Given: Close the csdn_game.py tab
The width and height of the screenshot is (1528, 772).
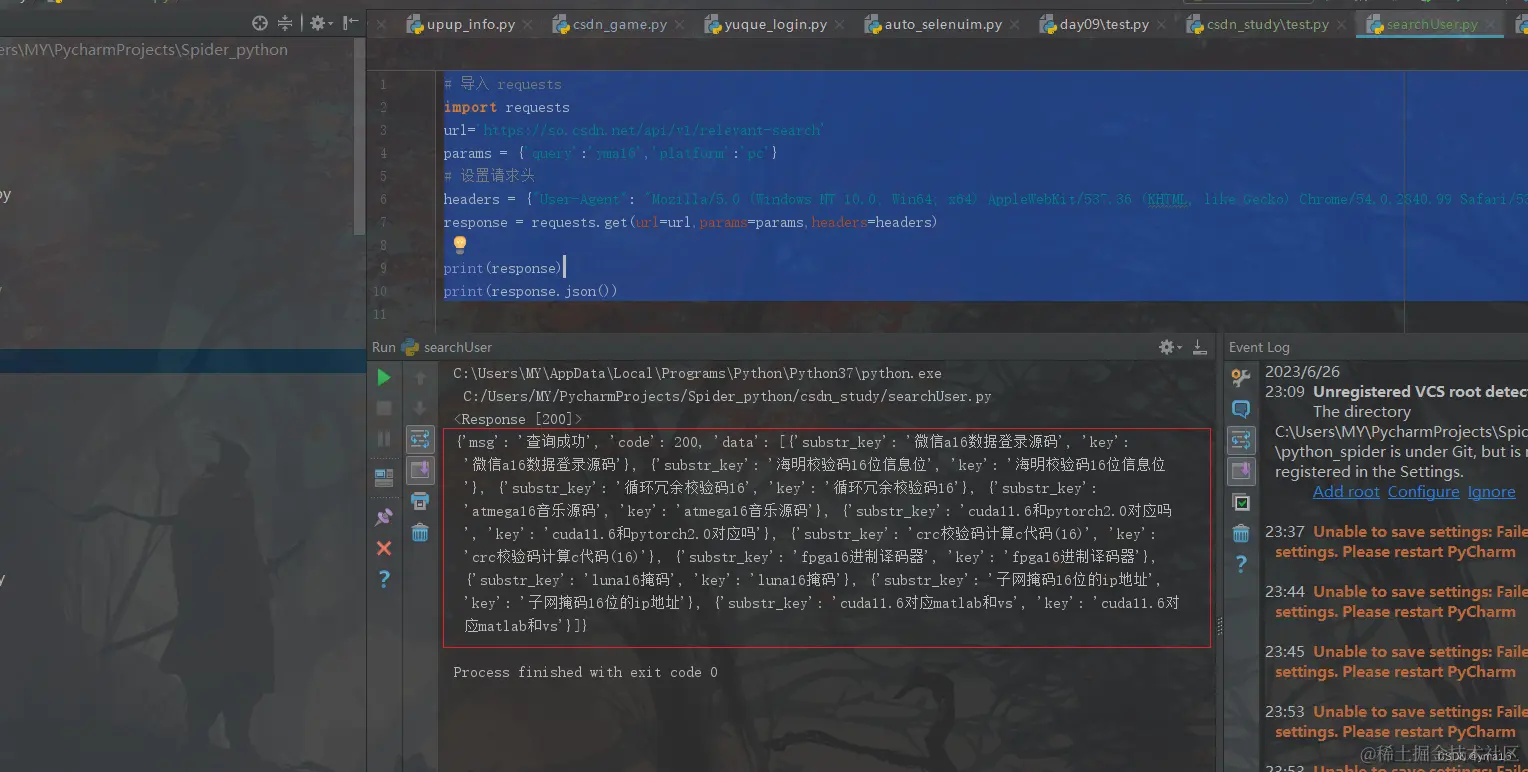Looking at the screenshot, I should (x=681, y=25).
